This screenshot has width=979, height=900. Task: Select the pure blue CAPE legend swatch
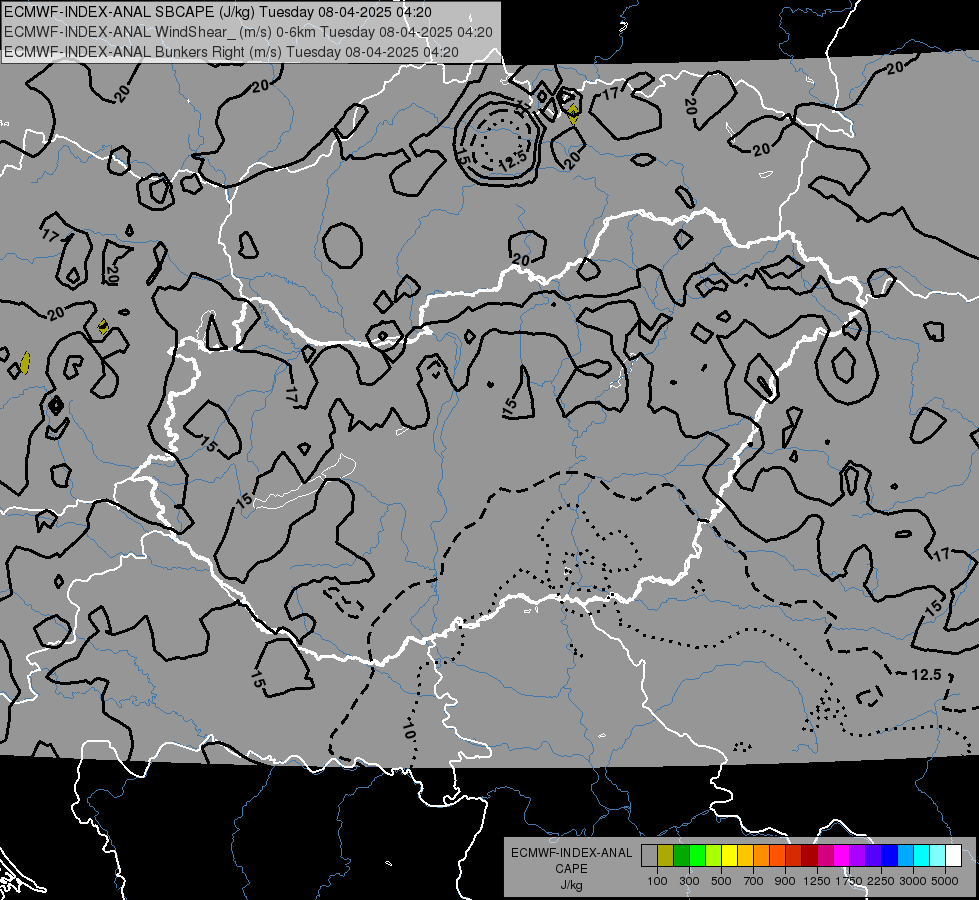[890, 856]
